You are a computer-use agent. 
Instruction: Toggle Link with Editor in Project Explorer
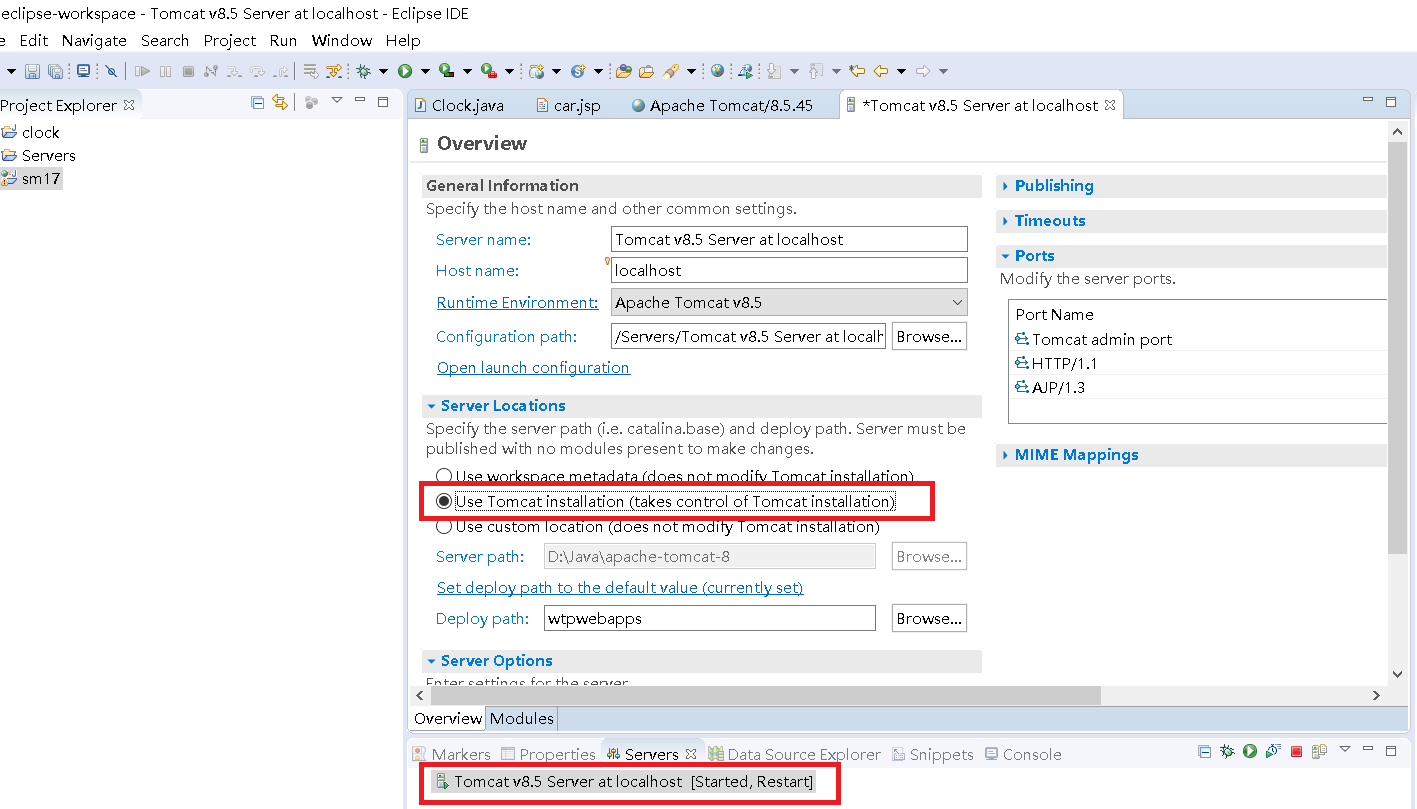click(x=280, y=102)
